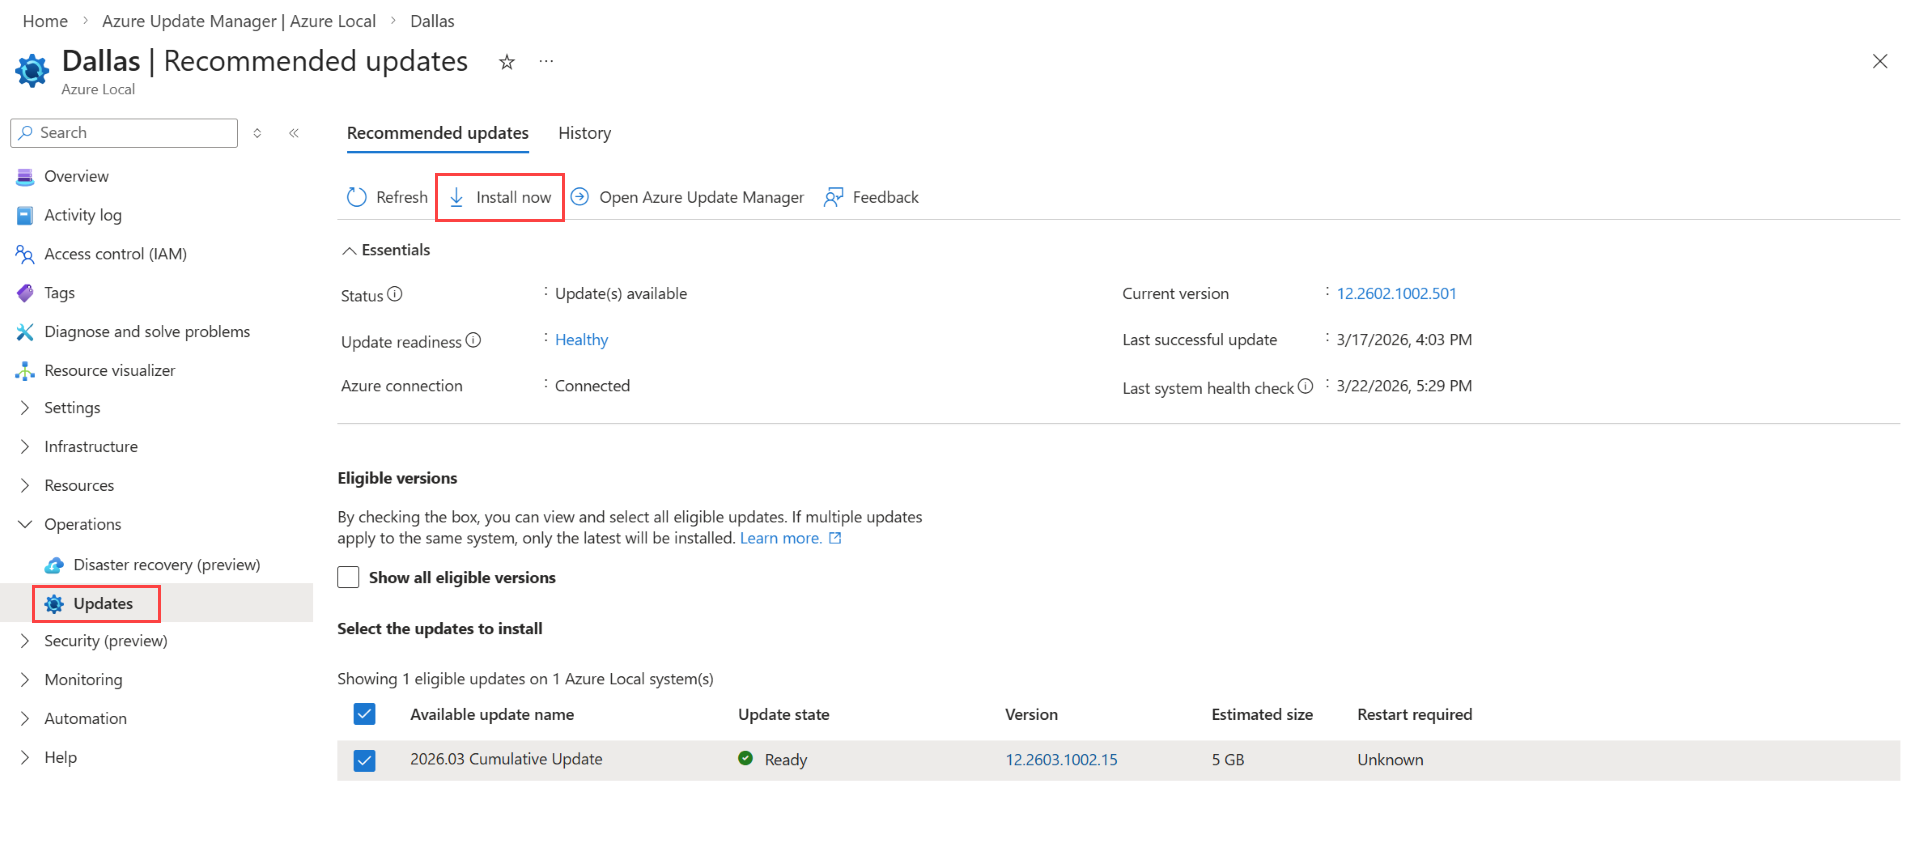The width and height of the screenshot is (1920, 863).
Task: Toggle the select-all checkbox in table header
Action: click(x=364, y=714)
